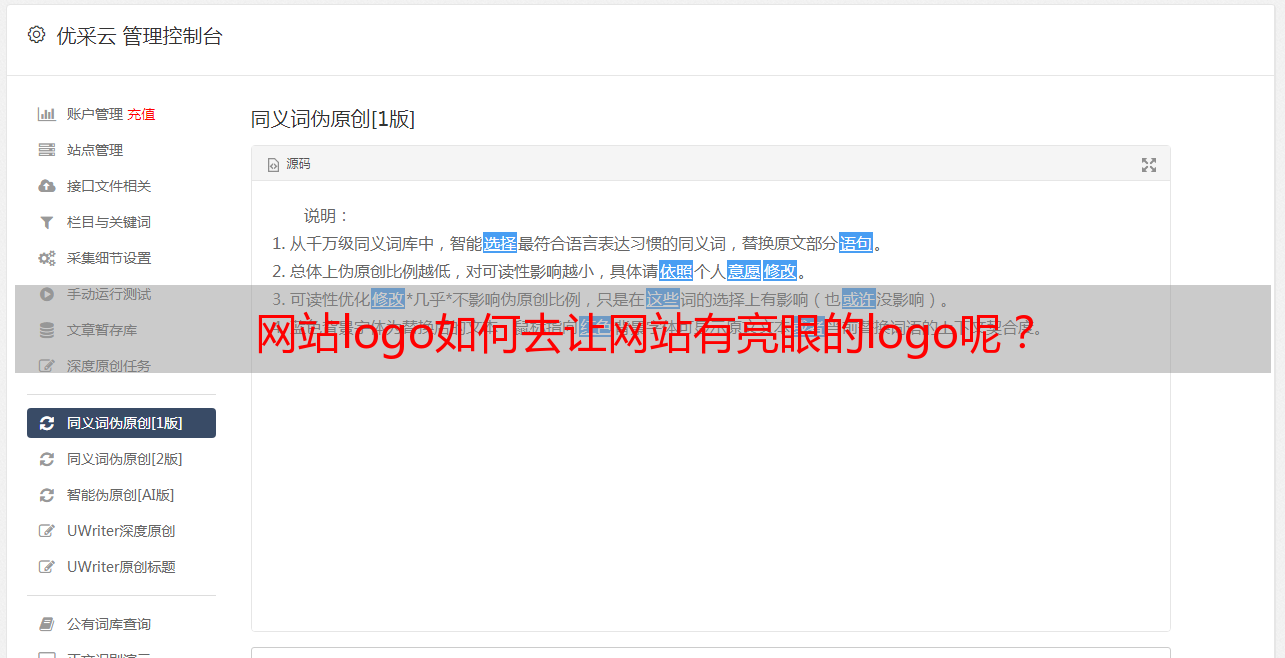Screen dimensions: 1285x658
Task: Click the refresh icon beside 同义词伪原创[2版]
Action: point(46,459)
